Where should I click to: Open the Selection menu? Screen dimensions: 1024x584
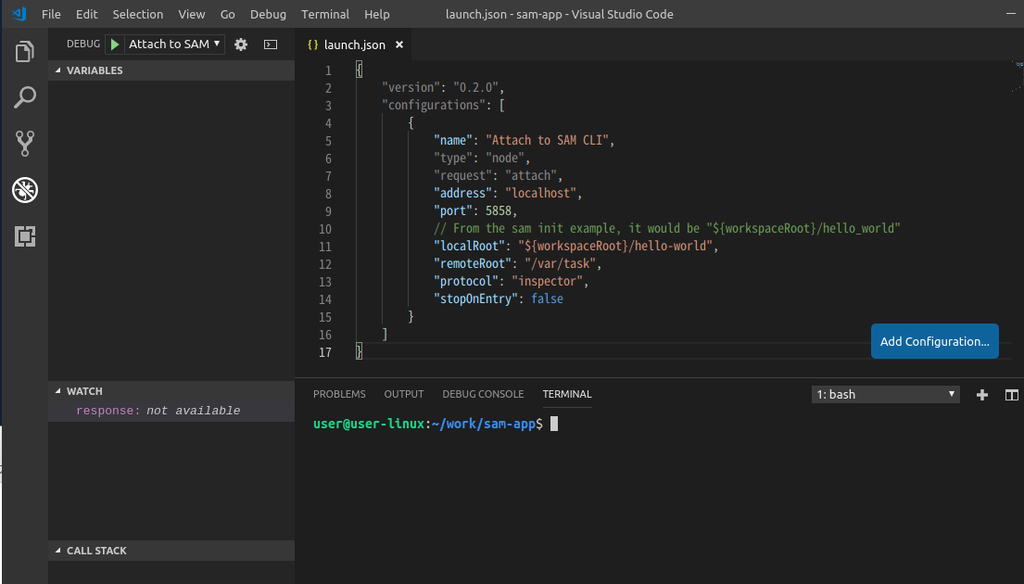coord(138,14)
